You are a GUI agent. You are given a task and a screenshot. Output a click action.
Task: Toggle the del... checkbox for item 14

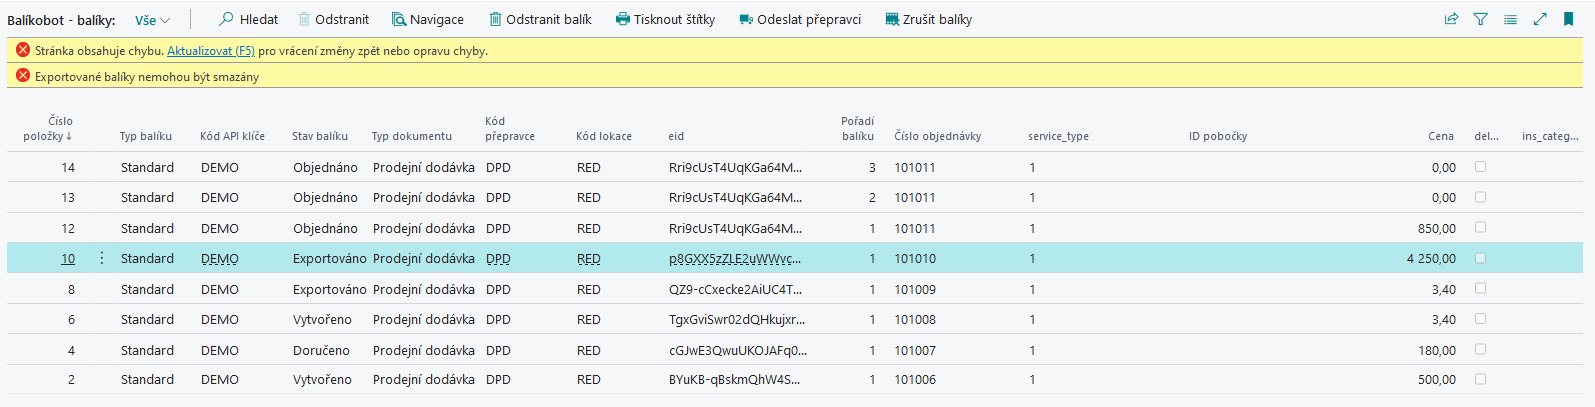pos(1480,167)
